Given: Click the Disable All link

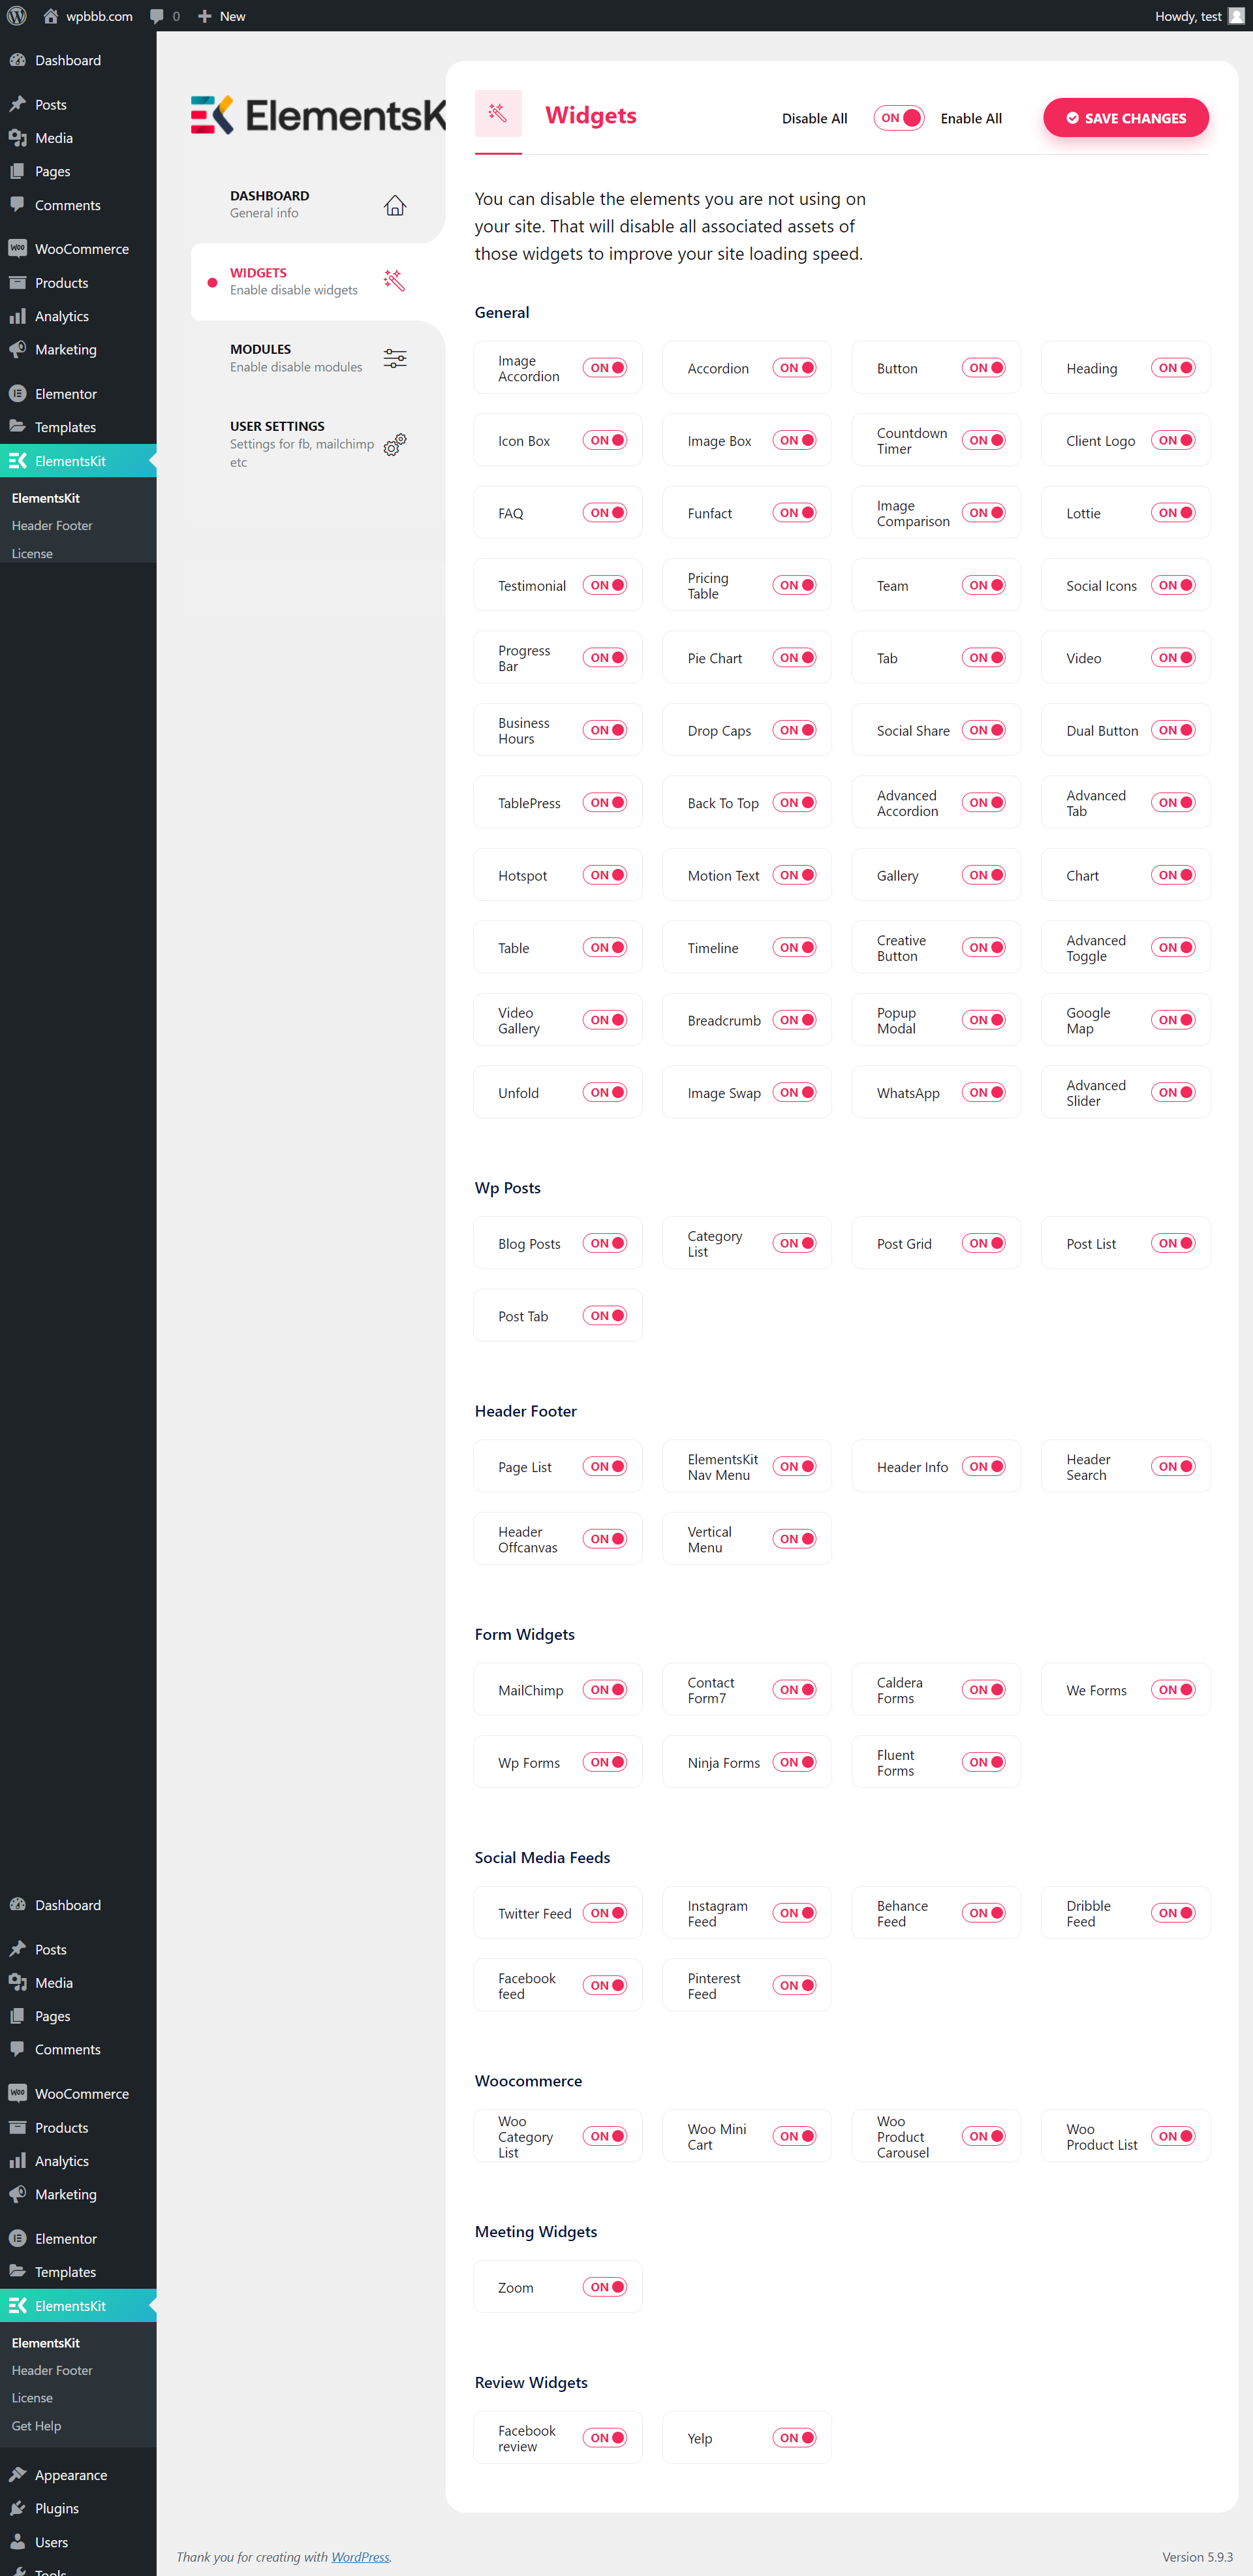Looking at the screenshot, I should tap(814, 118).
